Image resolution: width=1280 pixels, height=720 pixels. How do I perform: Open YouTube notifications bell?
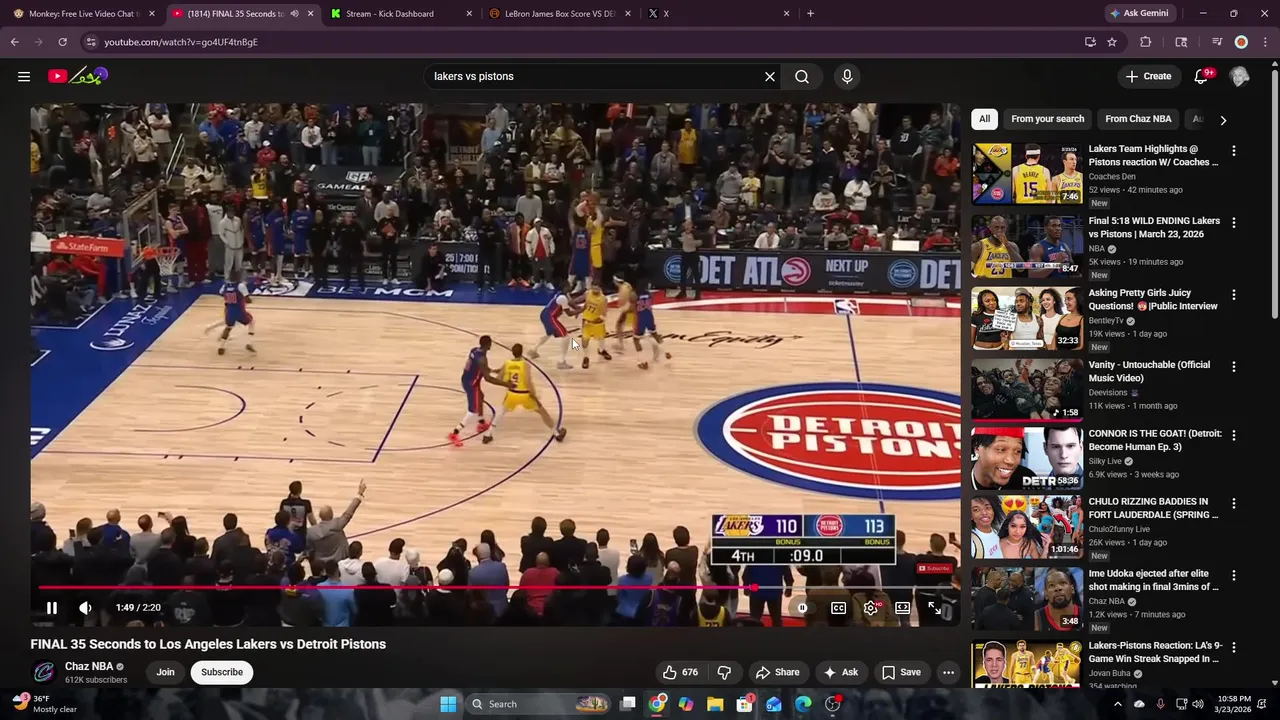[1201, 76]
